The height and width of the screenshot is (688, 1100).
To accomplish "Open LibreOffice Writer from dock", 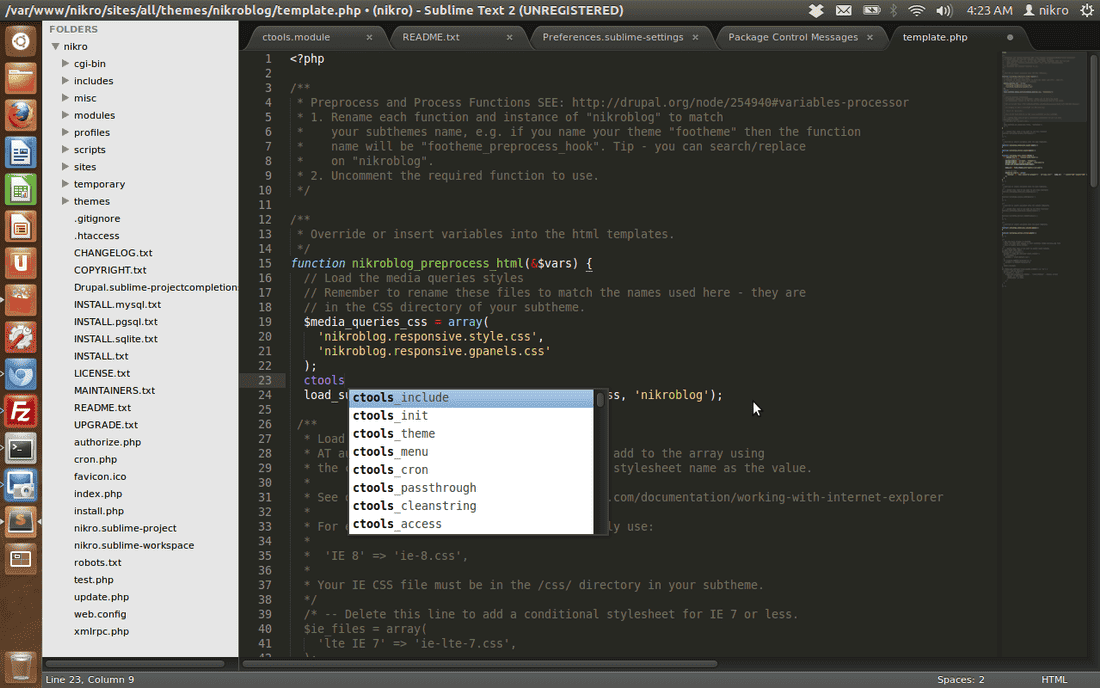I will 20,152.
